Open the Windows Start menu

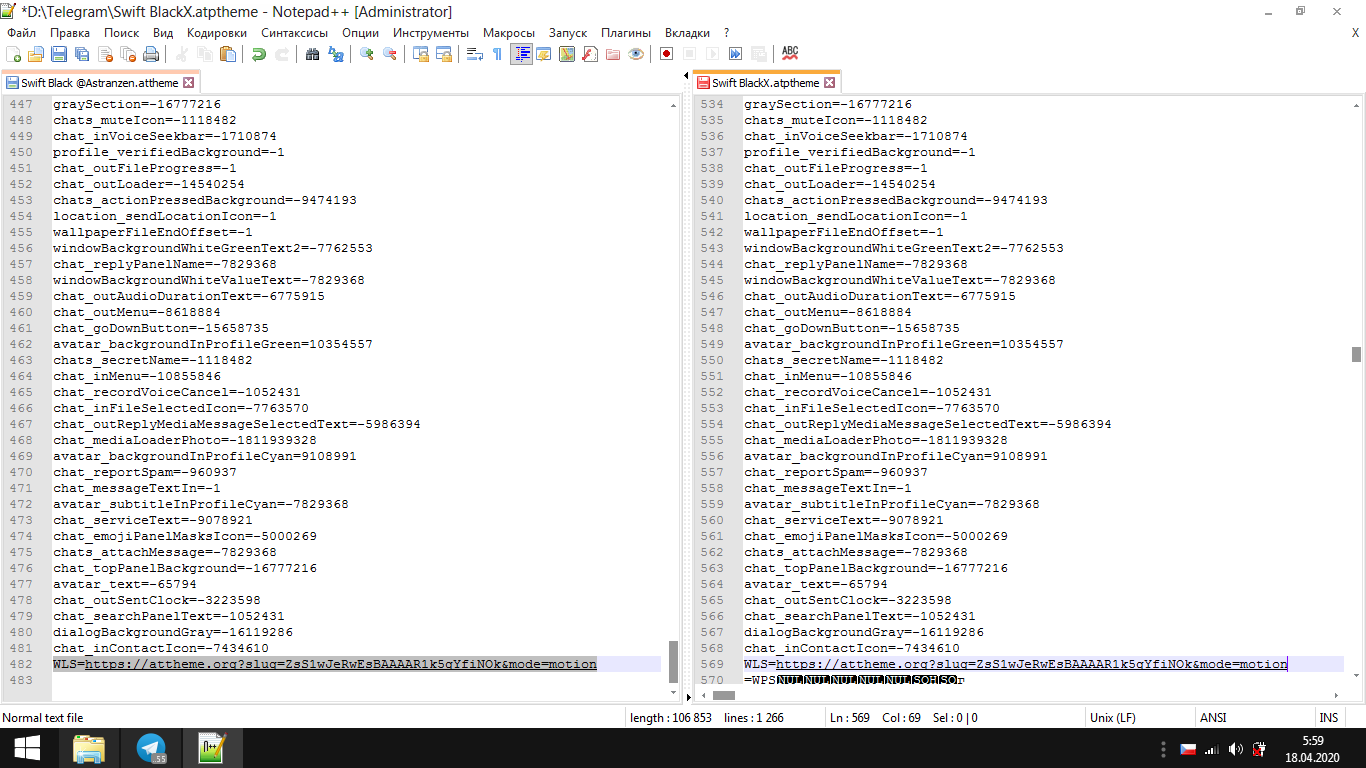pyautogui.click(x=26, y=748)
